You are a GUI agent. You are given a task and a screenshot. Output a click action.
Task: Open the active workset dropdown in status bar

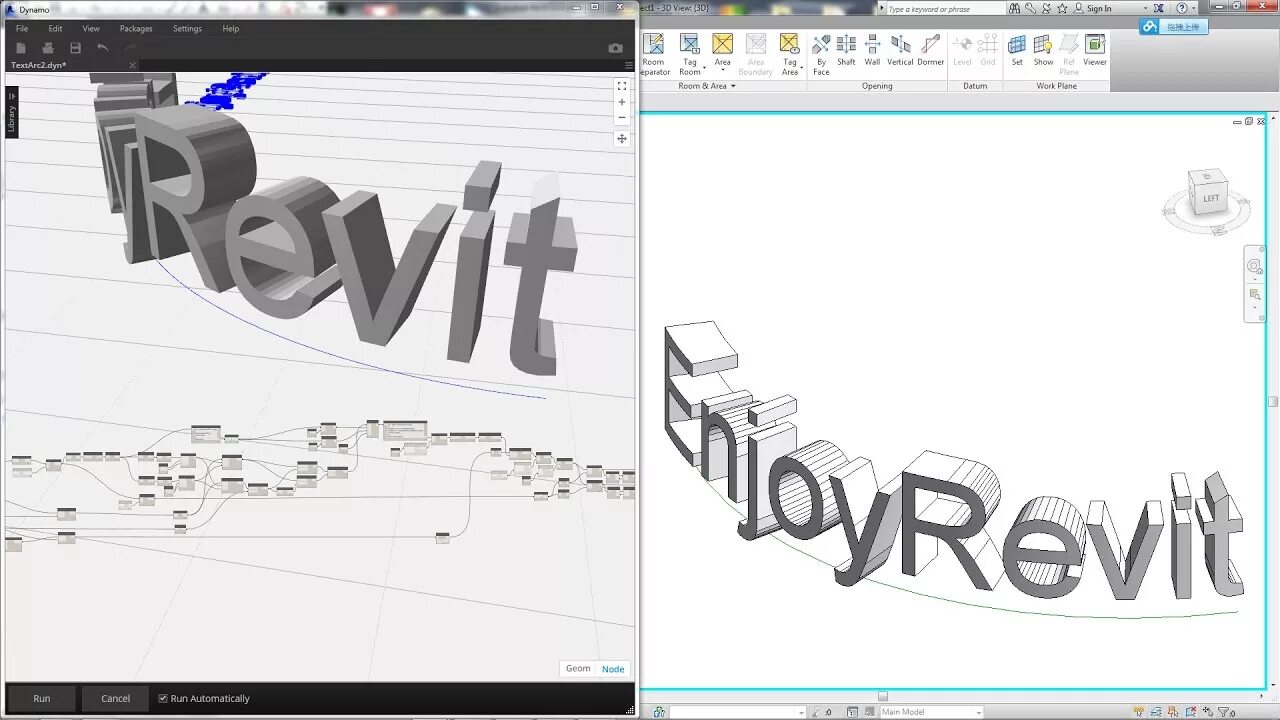[x=800, y=712]
